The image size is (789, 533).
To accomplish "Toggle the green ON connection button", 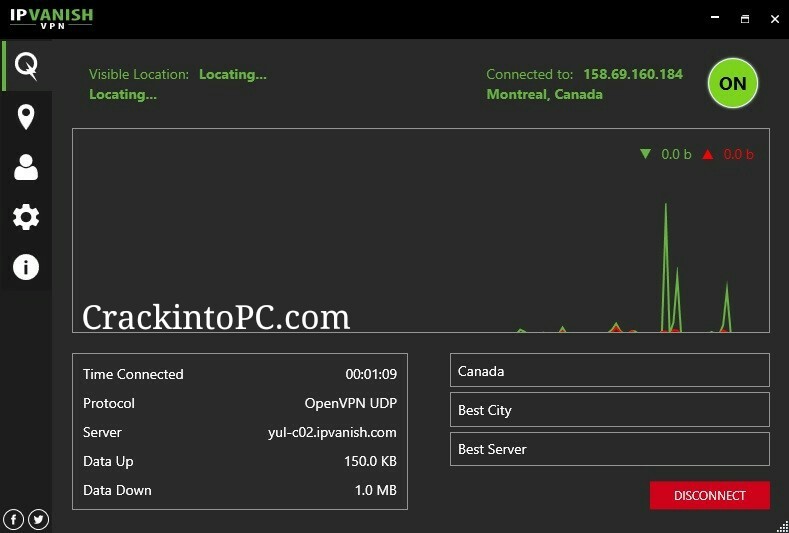I will pyautogui.click(x=733, y=83).
